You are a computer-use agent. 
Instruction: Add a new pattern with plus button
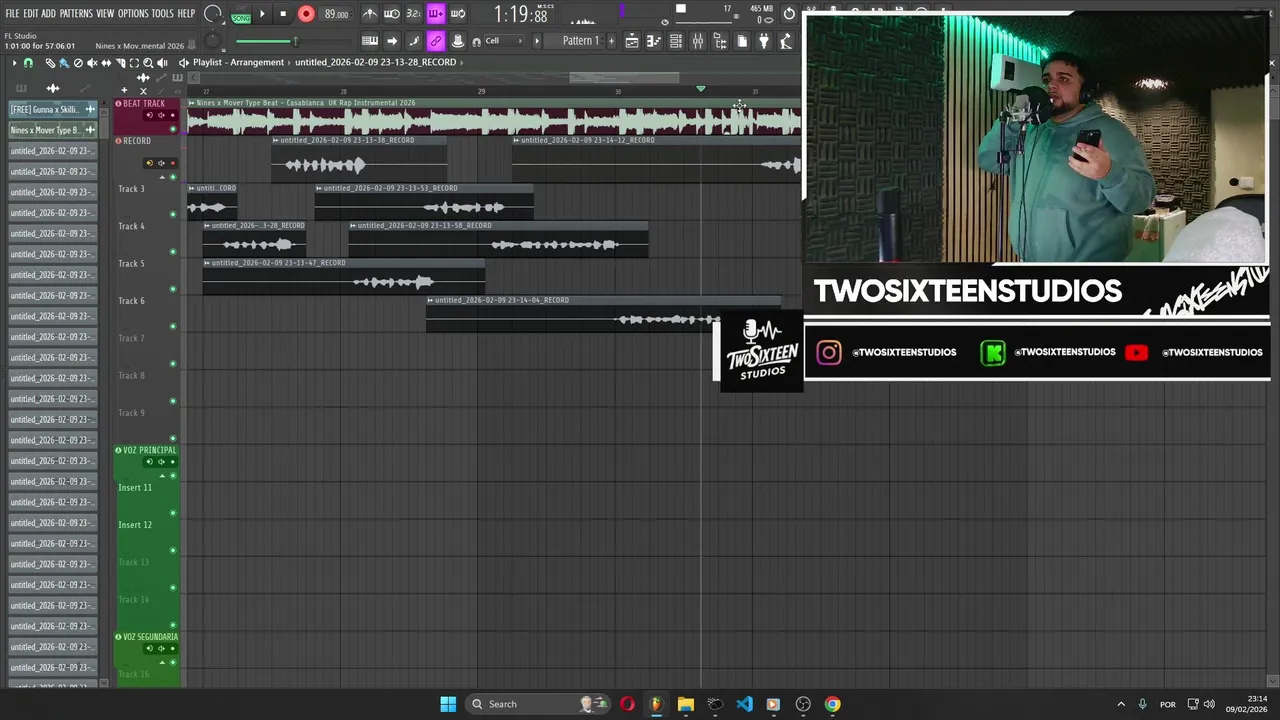pos(611,41)
